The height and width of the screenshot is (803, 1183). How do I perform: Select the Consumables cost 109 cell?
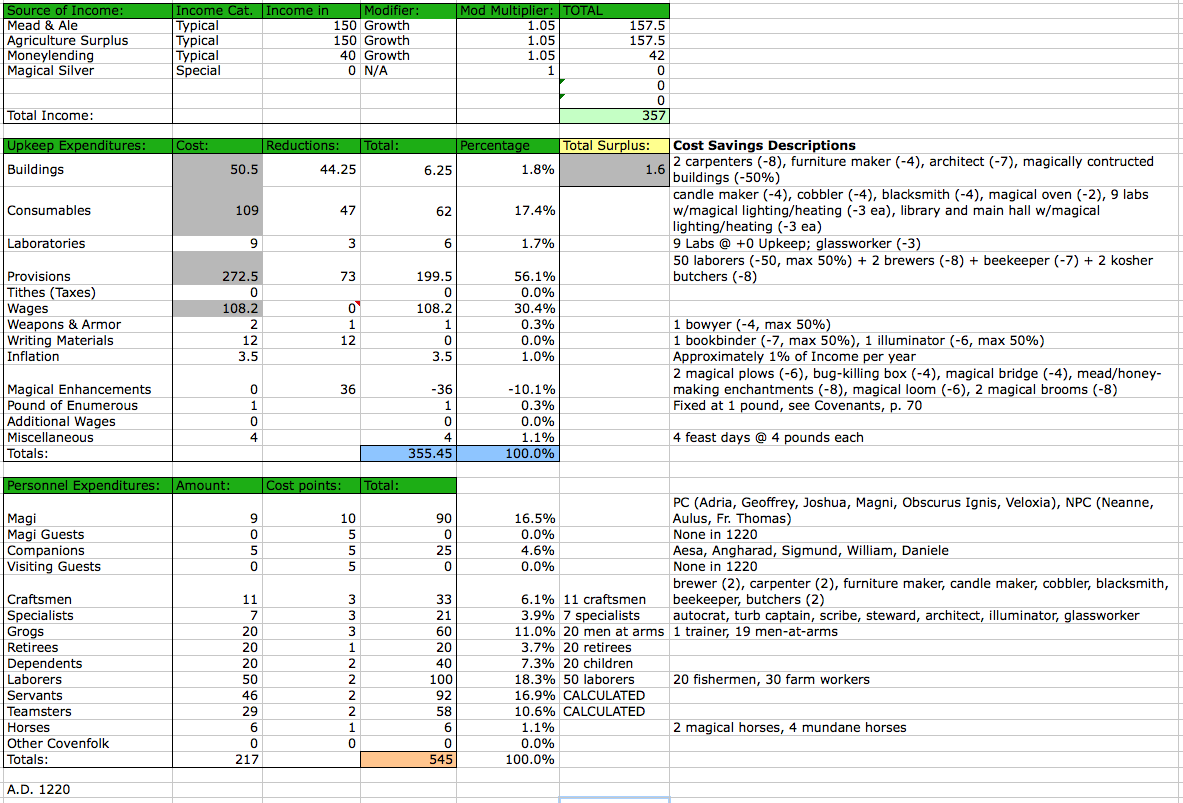click(x=218, y=211)
